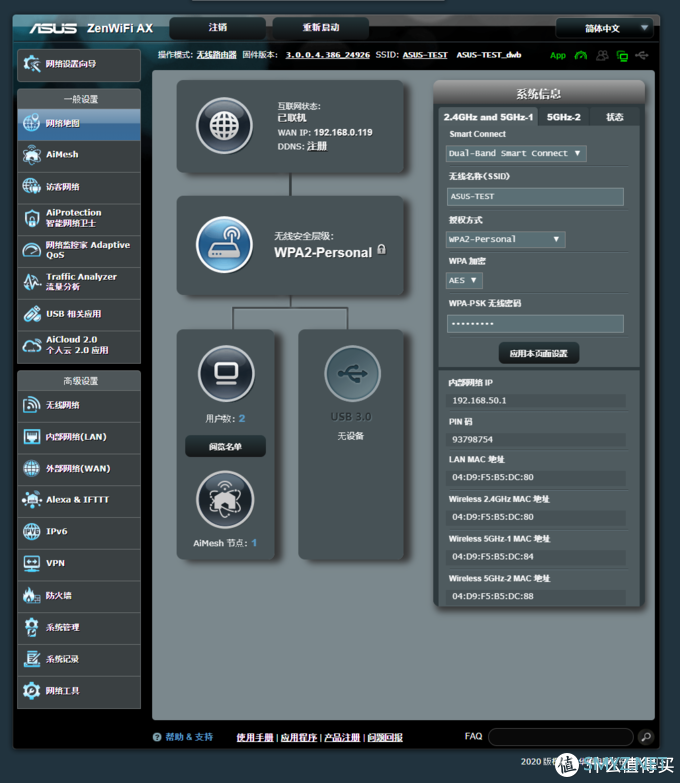Click the AiMesh status icon in the top bar
Image resolution: width=680 pixels, height=783 pixels.
581,55
